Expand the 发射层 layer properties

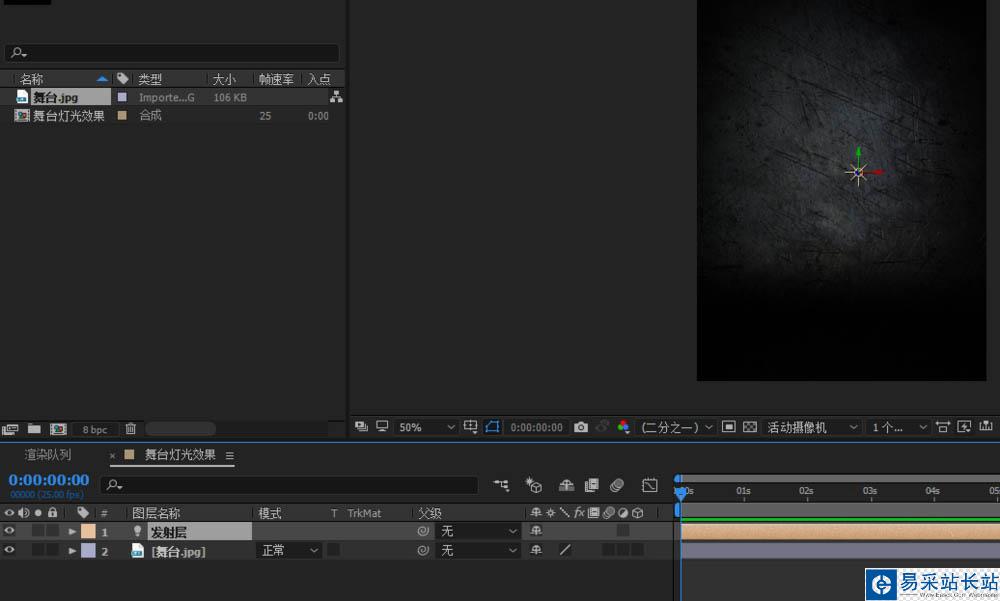pos(72,532)
